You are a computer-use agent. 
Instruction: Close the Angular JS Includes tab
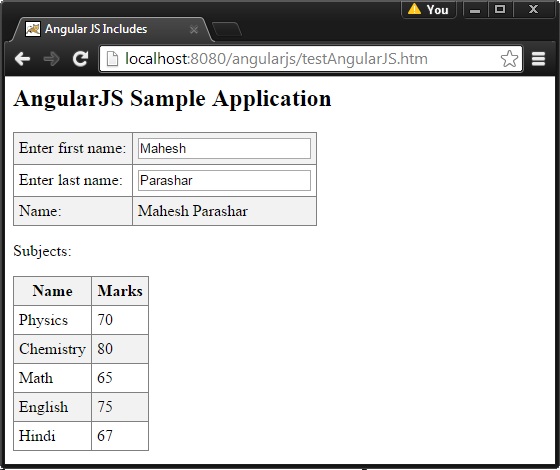(x=194, y=30)
